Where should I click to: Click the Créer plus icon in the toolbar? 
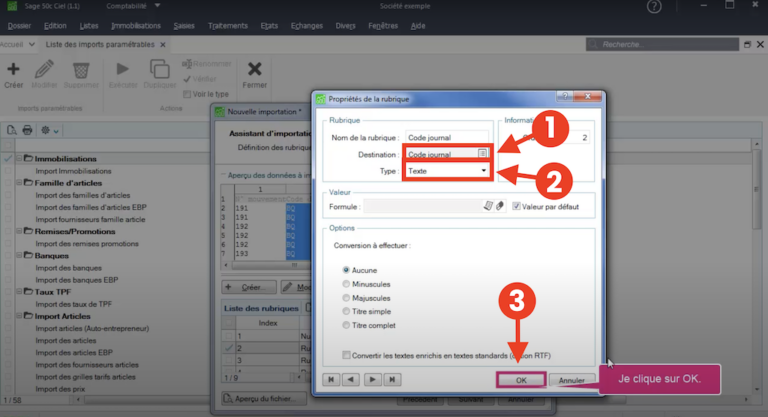tap(14, 69)
